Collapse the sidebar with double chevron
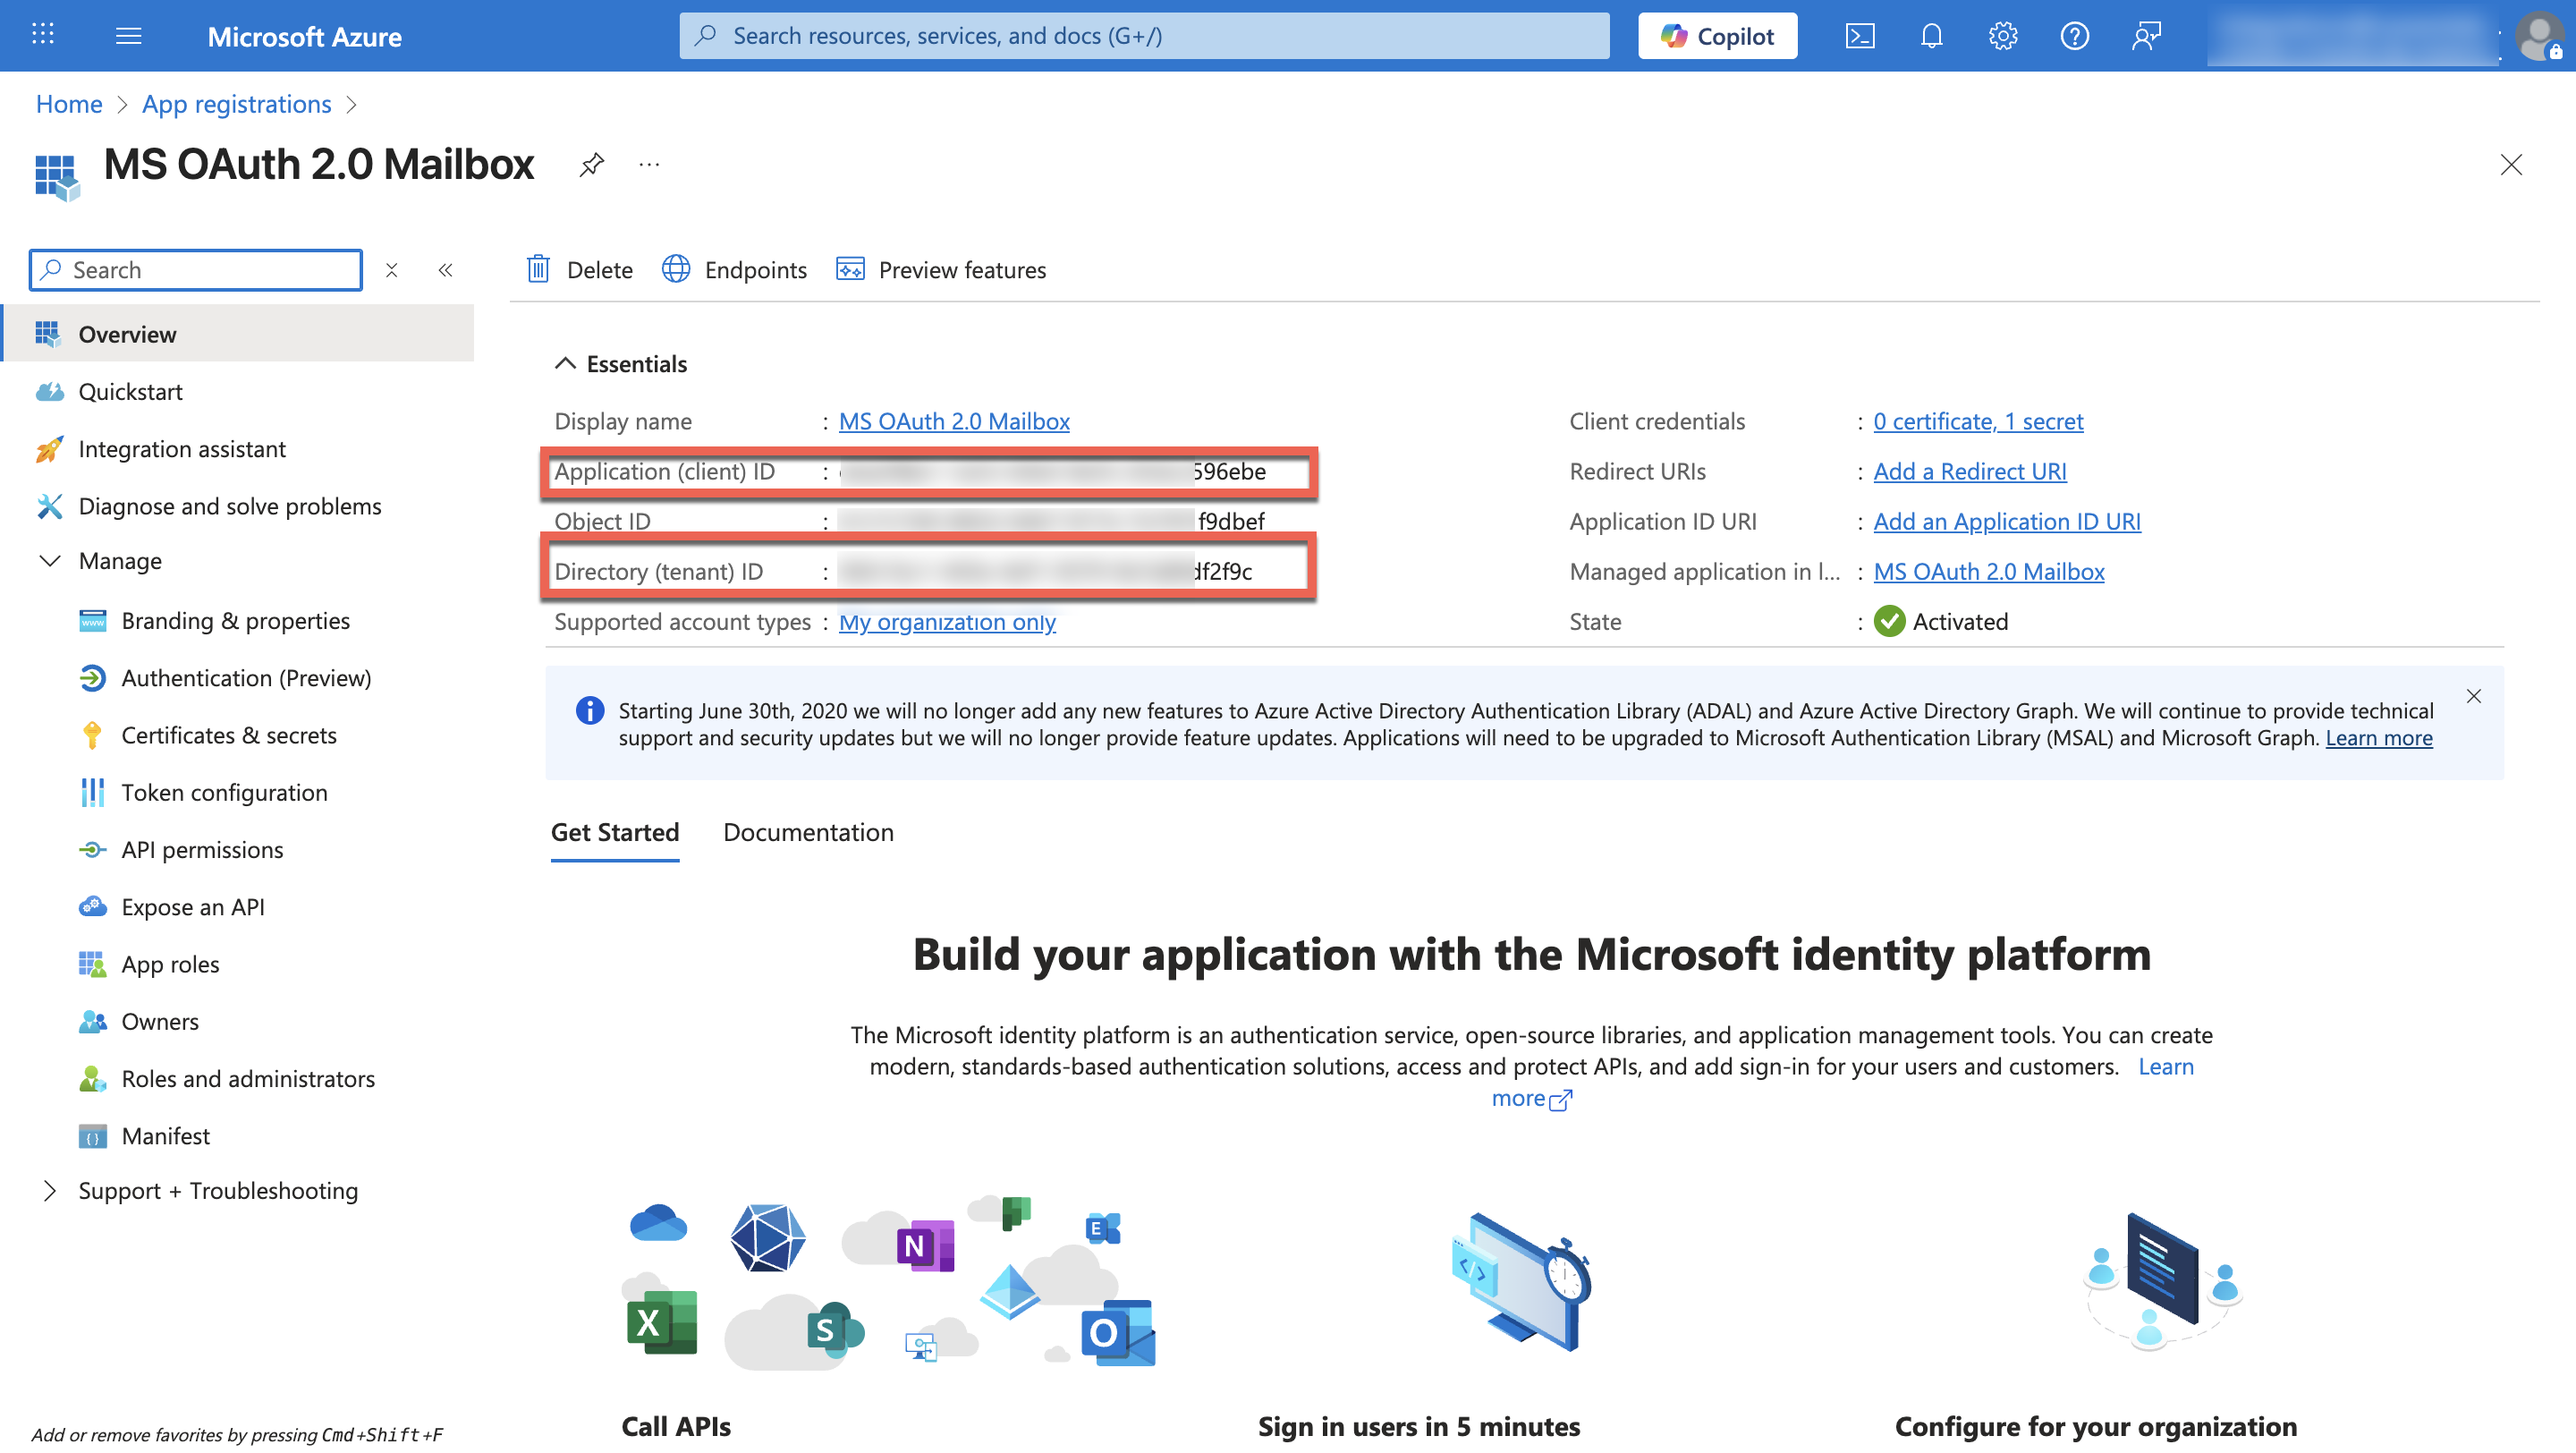Viewport: 2576px width, 1453px height. pos(446,270)
